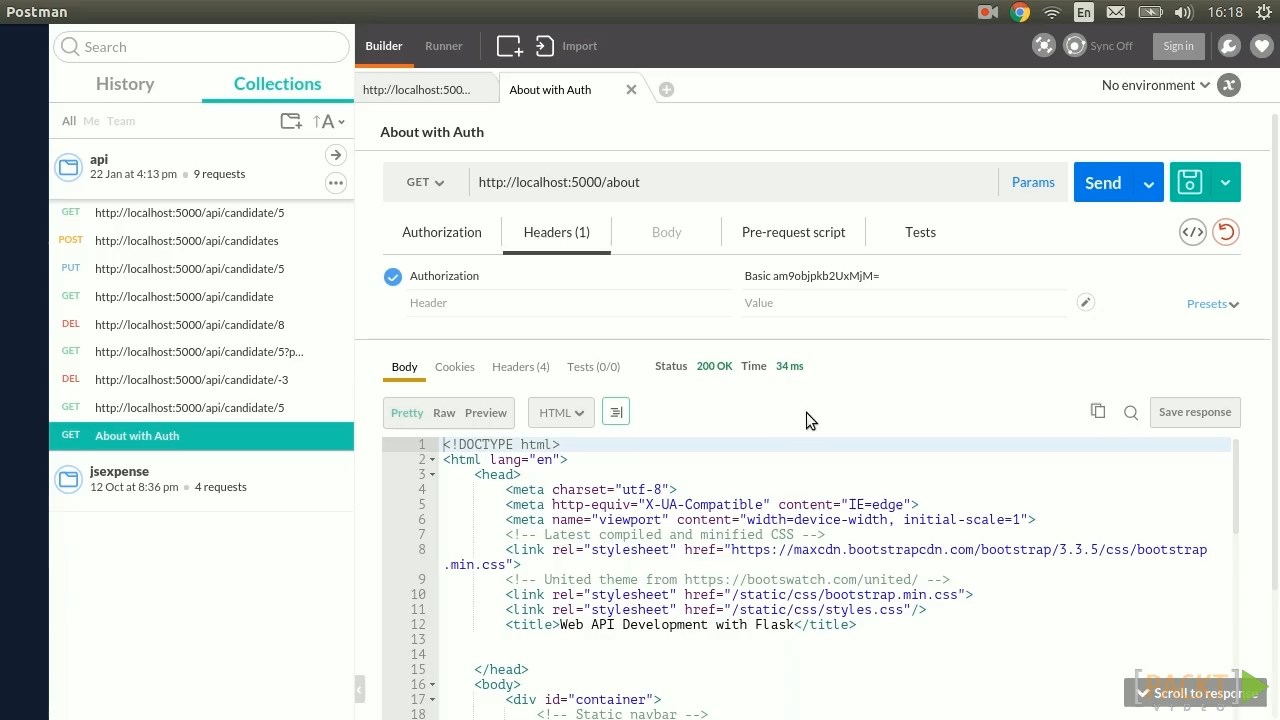The width and height of the screenshot is (1280, 720).
Task: Click the blue Send button
Action: [x=1103, y=182]
